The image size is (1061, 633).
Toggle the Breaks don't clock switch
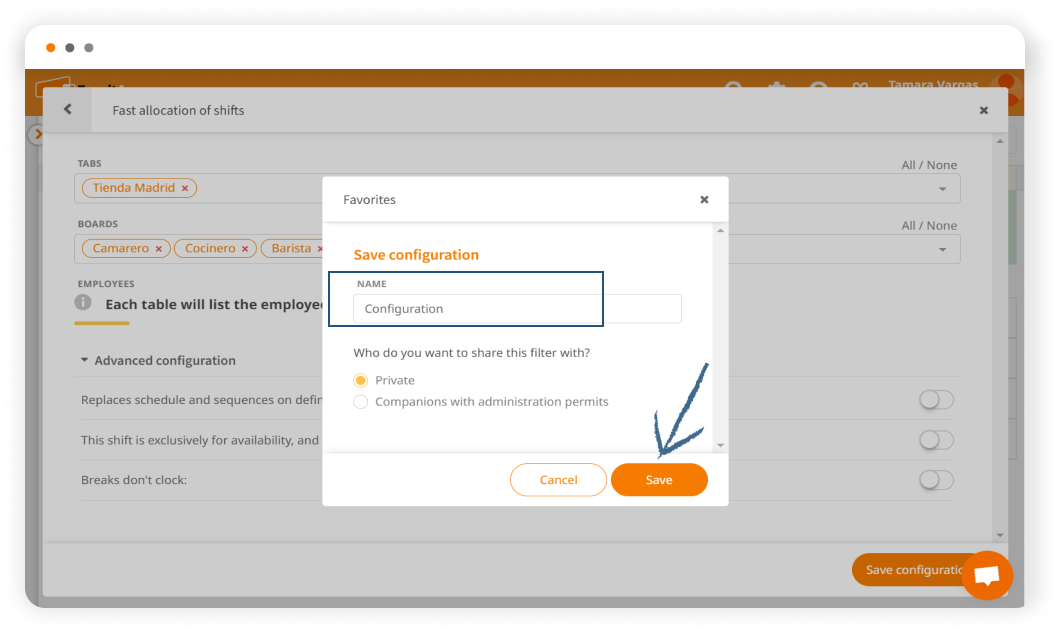point(936,480)
